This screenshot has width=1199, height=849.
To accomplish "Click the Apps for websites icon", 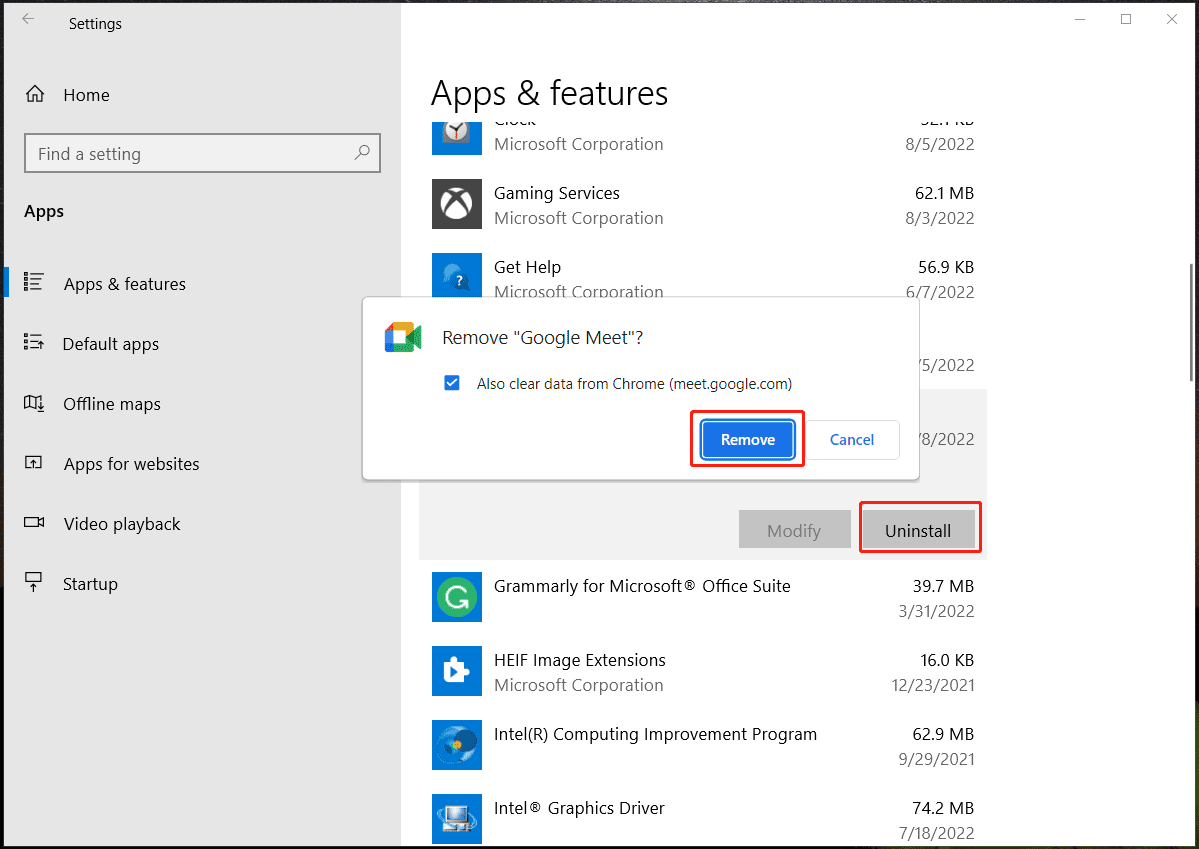I will 34,463.
